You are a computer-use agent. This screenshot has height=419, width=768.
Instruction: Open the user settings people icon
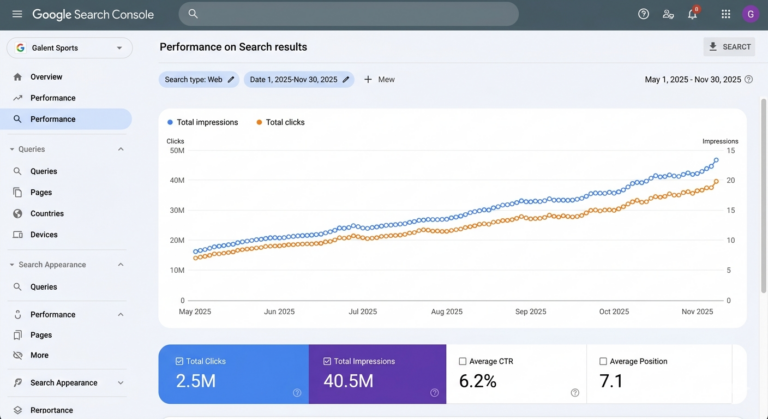click(668, 14)
